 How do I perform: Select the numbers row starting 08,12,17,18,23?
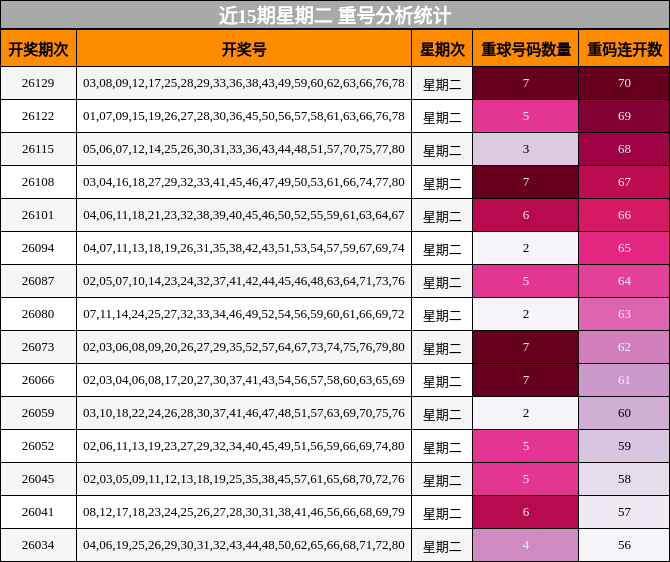[244, 512]
